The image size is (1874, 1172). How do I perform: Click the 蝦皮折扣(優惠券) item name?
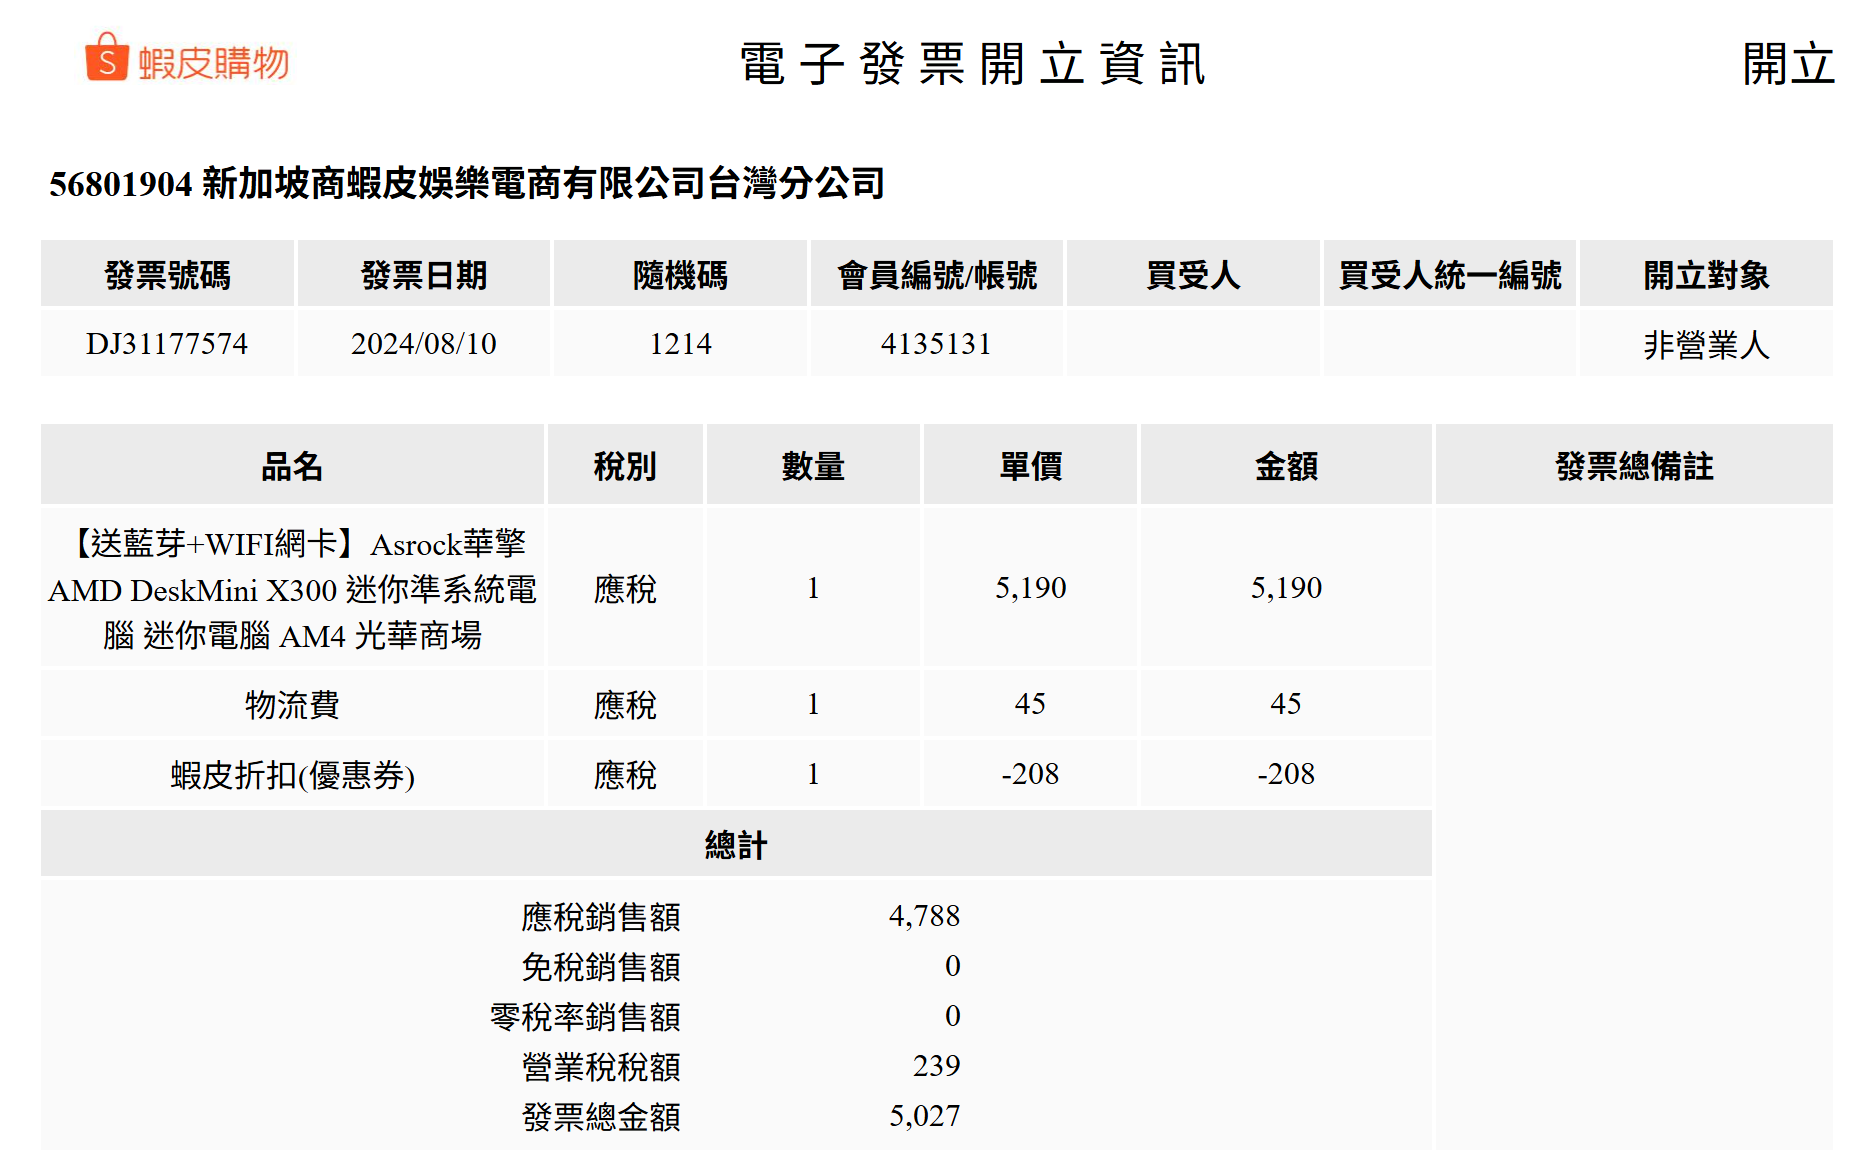click(x=292, y=775)
